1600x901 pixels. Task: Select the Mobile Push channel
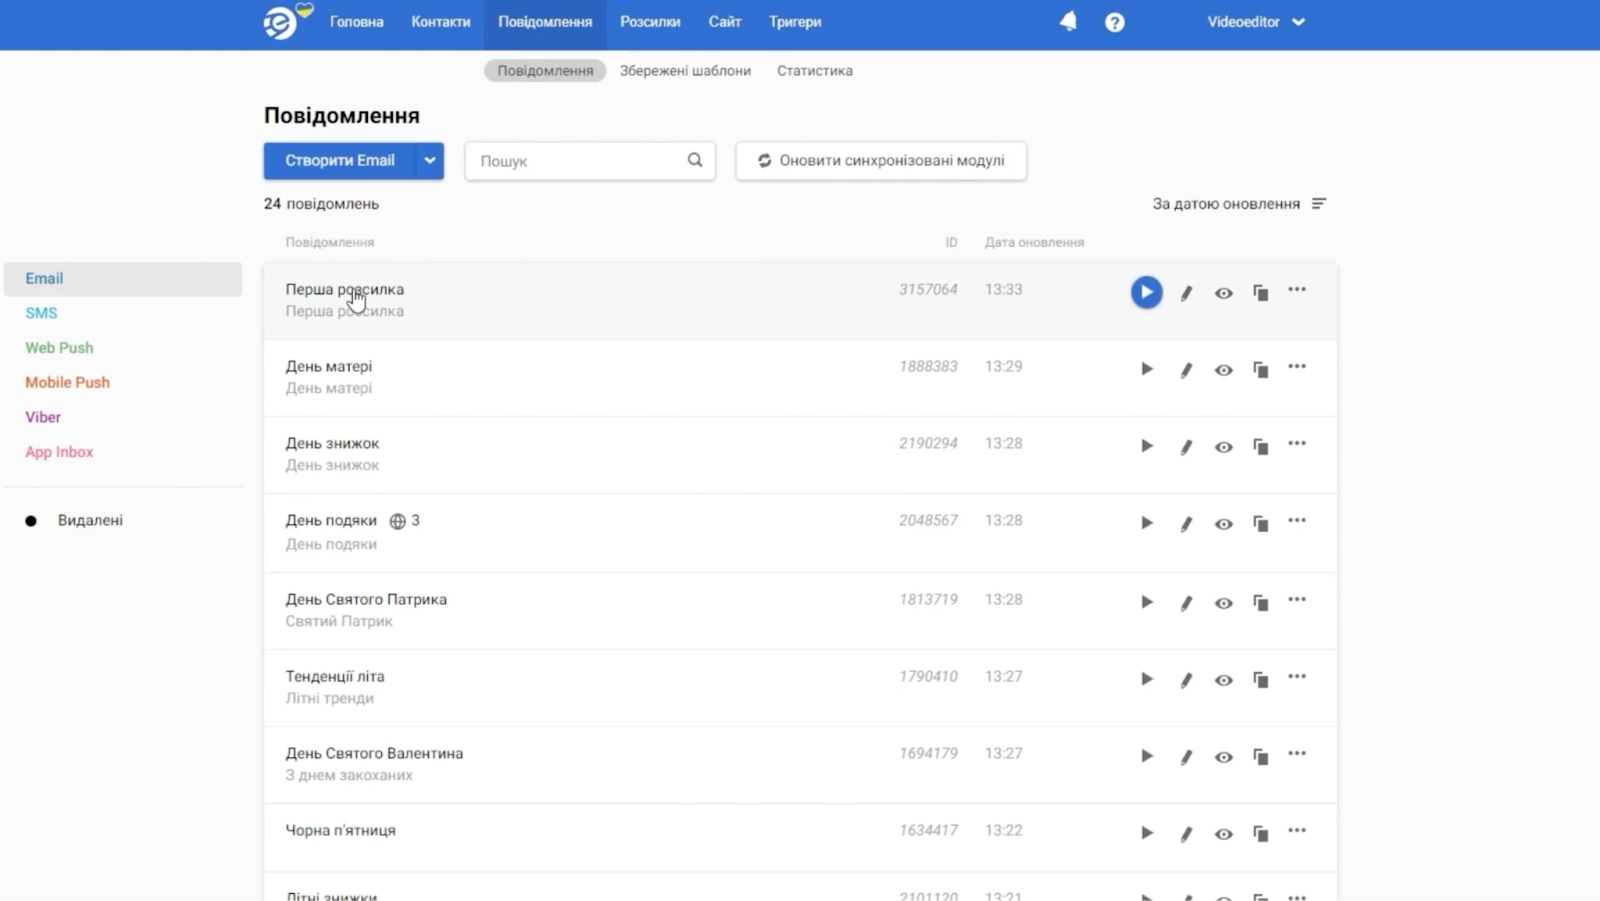pos(67,382)
